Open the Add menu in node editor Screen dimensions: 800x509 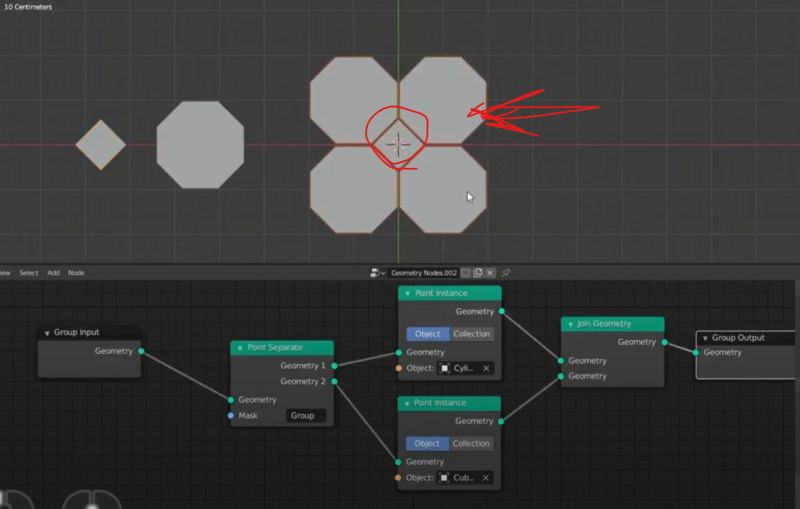pos(53,273)
